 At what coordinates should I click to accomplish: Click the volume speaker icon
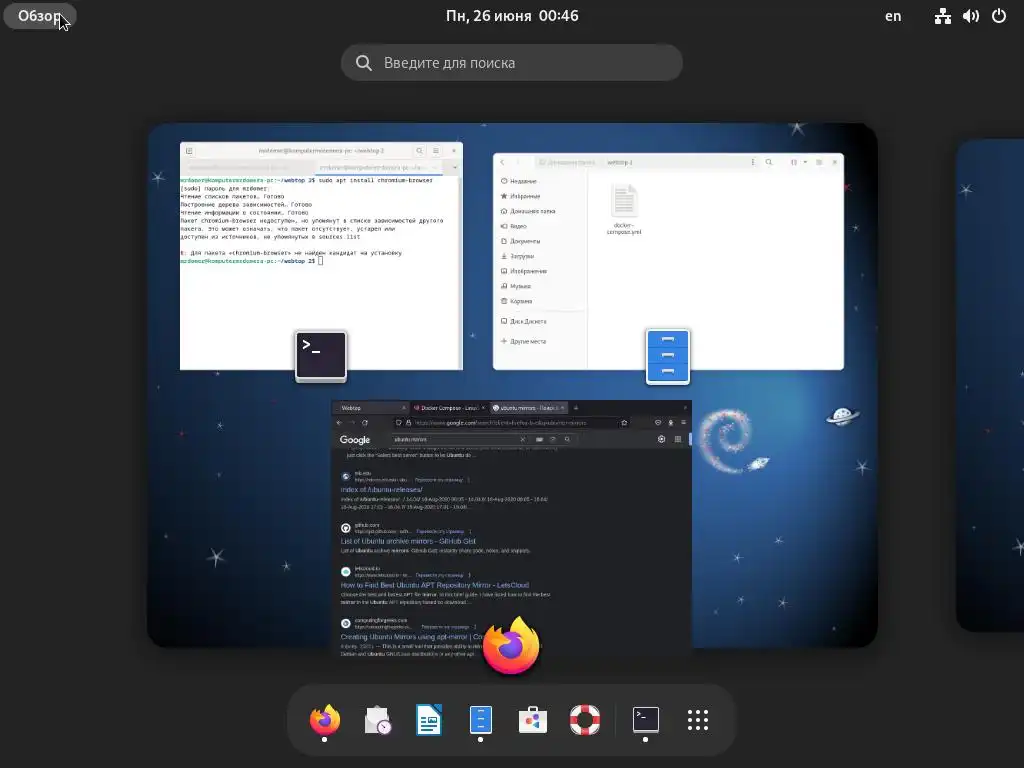coord(970,16)
